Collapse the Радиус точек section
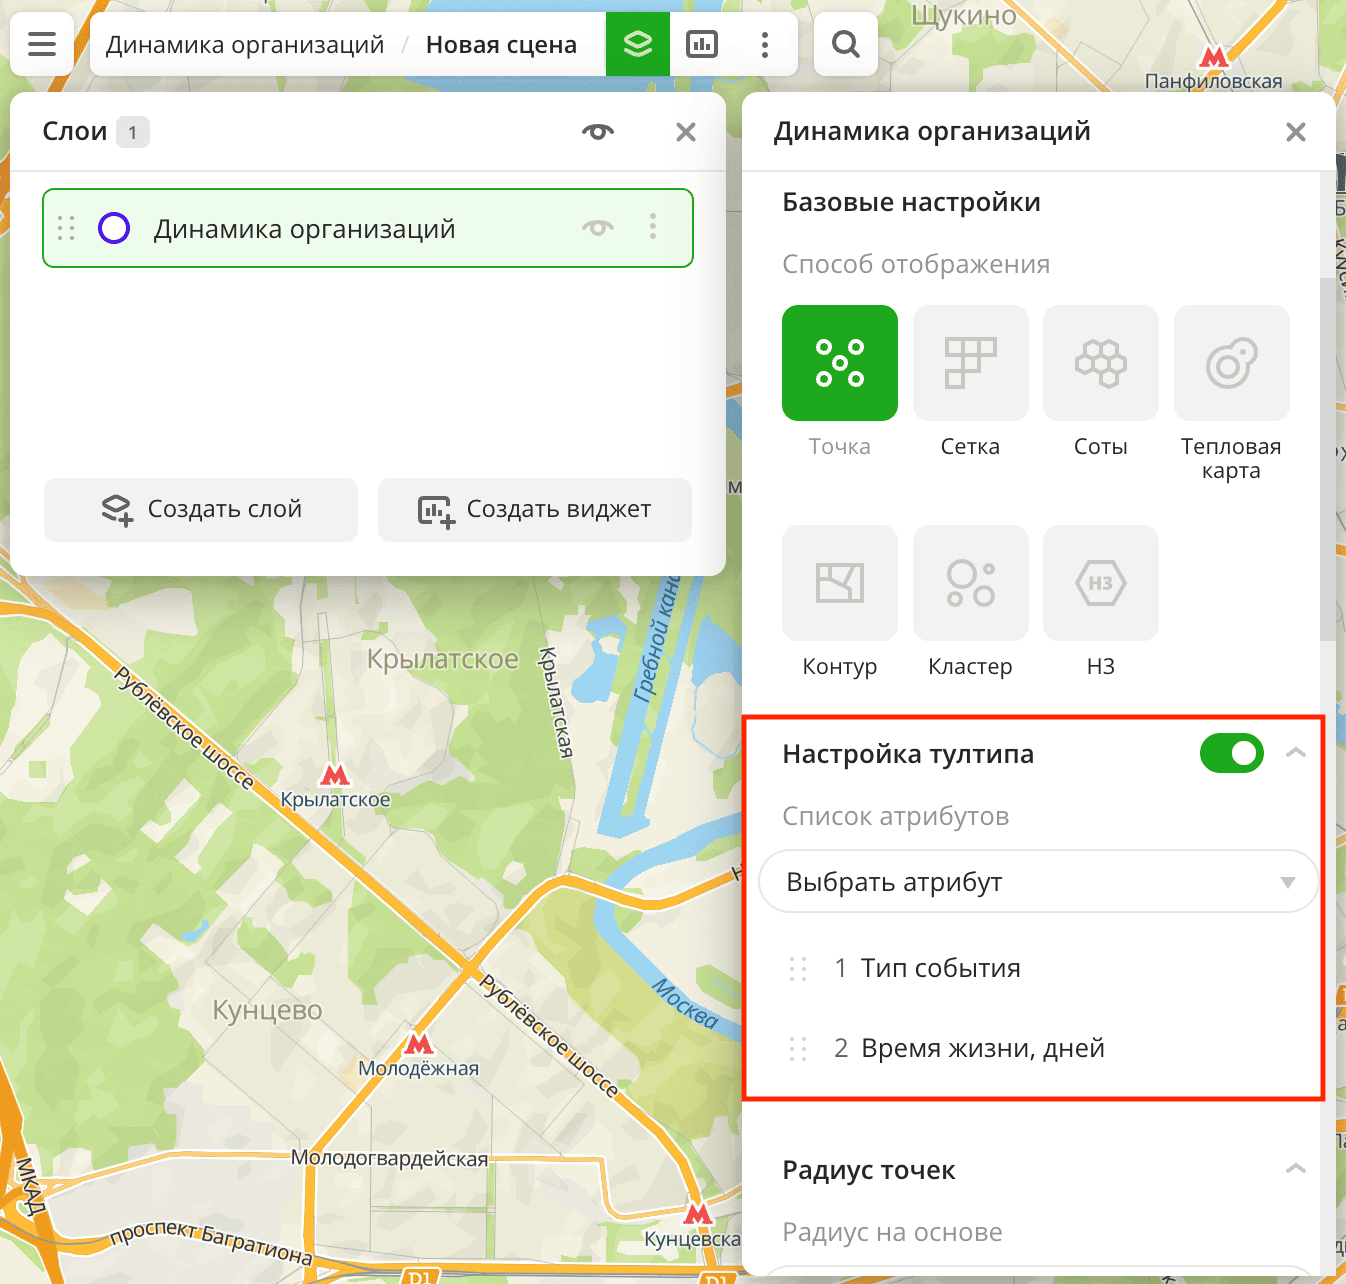 (x=1295, y=1169)
